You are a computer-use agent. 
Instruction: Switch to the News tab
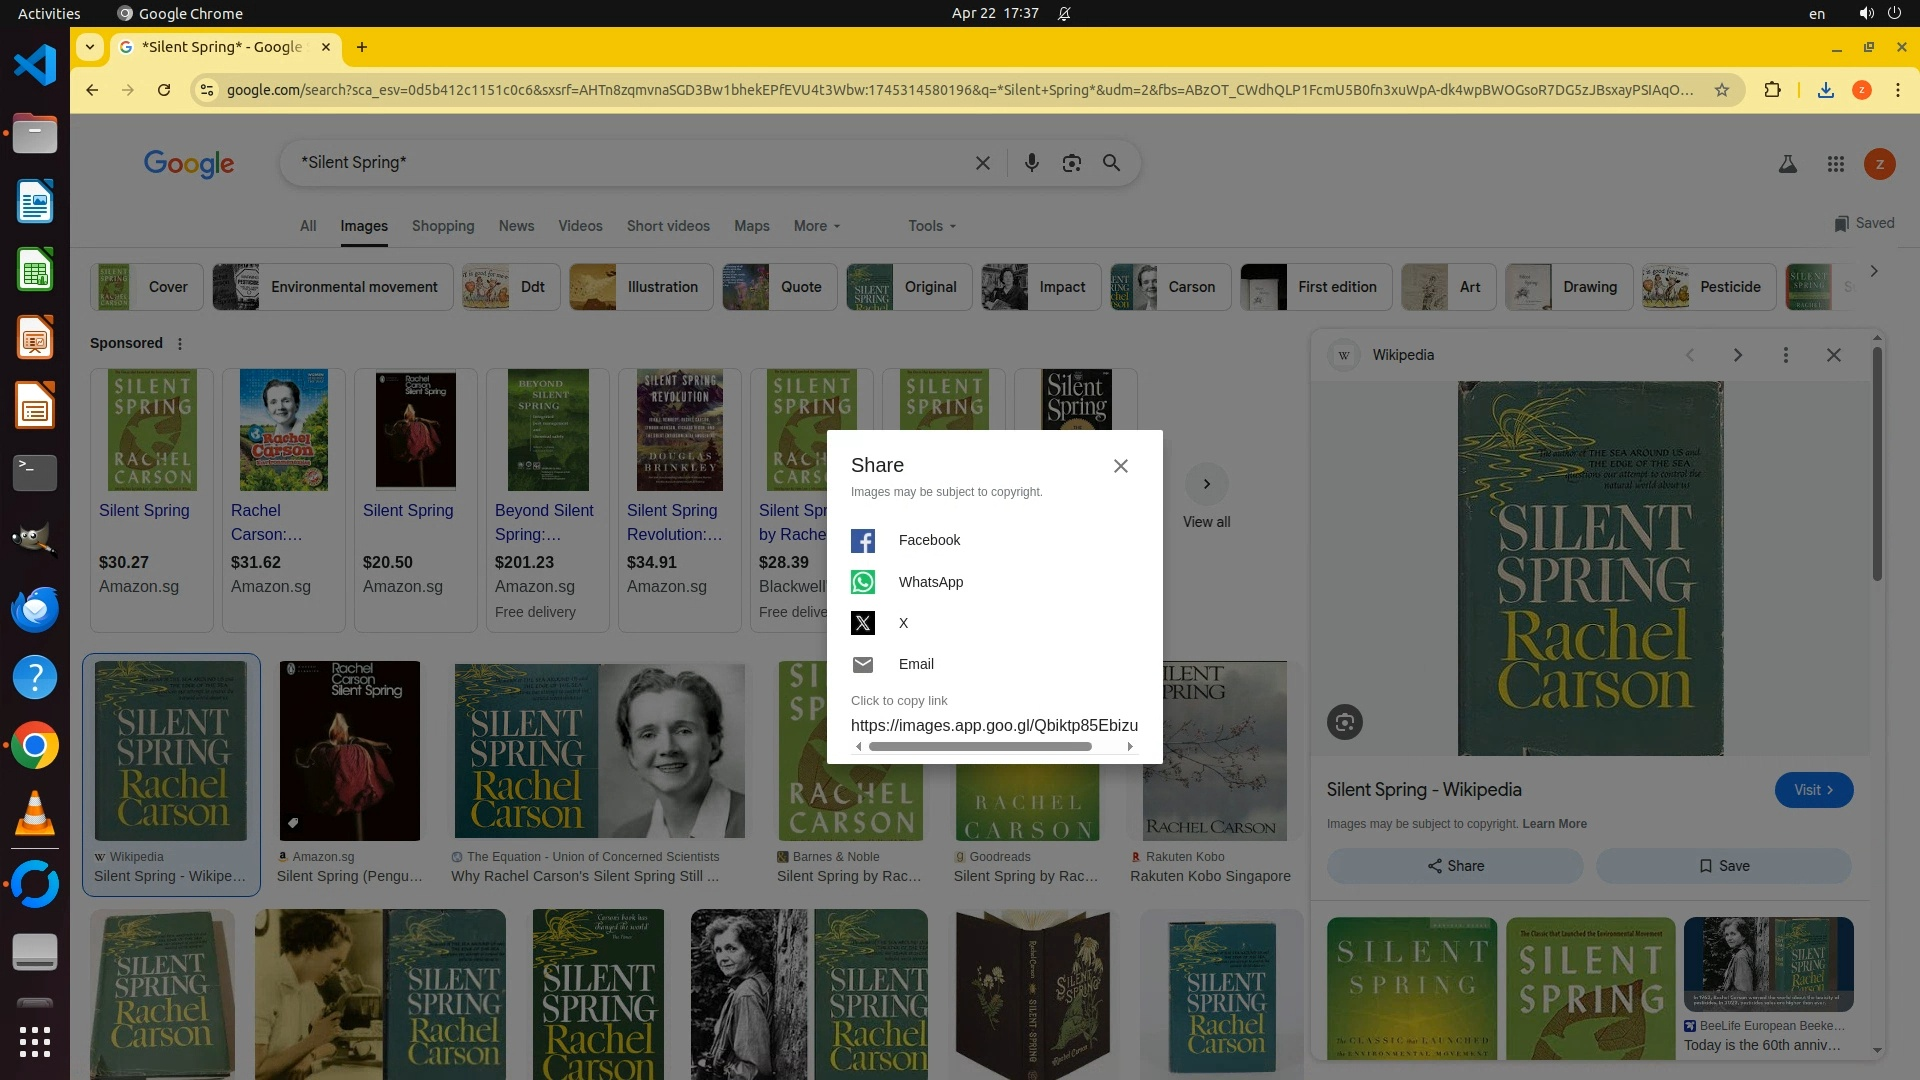pos(516,226)
